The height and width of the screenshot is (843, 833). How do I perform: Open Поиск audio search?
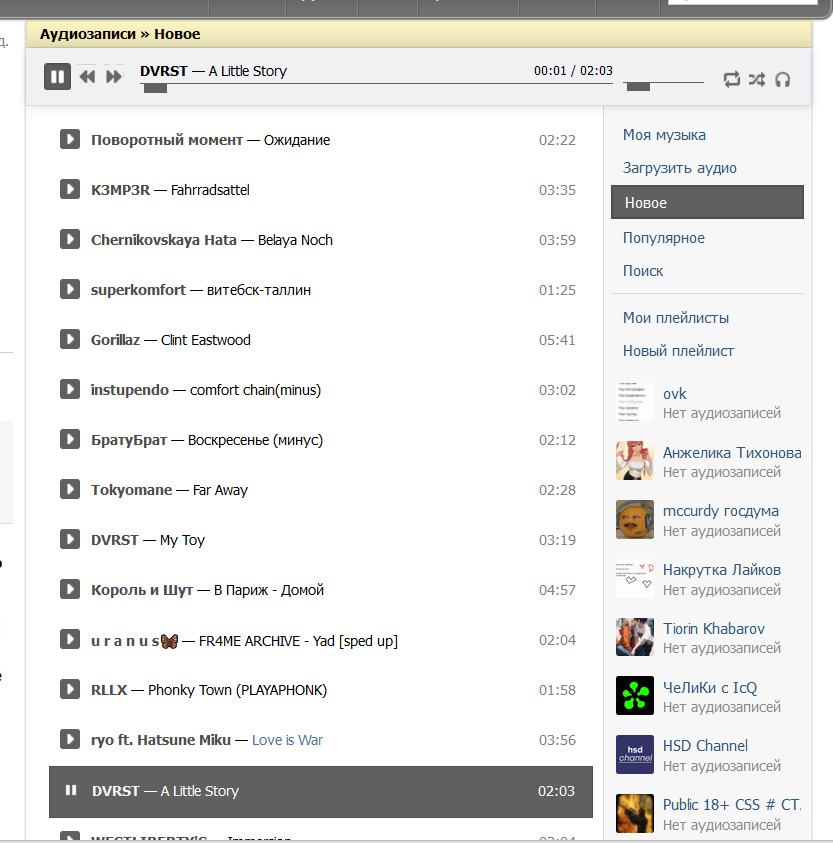pos(643,271)
